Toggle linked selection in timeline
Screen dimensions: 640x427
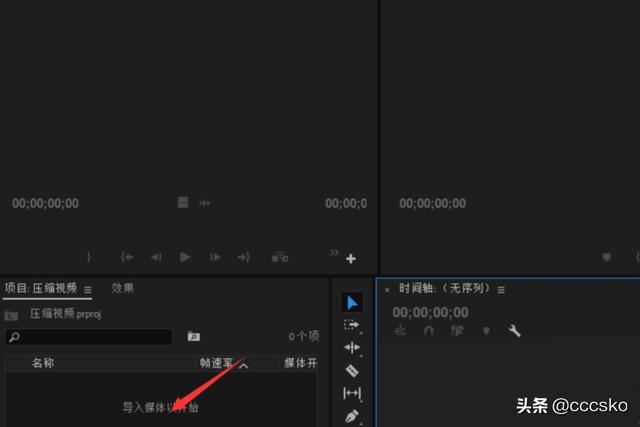click(458, 331)
